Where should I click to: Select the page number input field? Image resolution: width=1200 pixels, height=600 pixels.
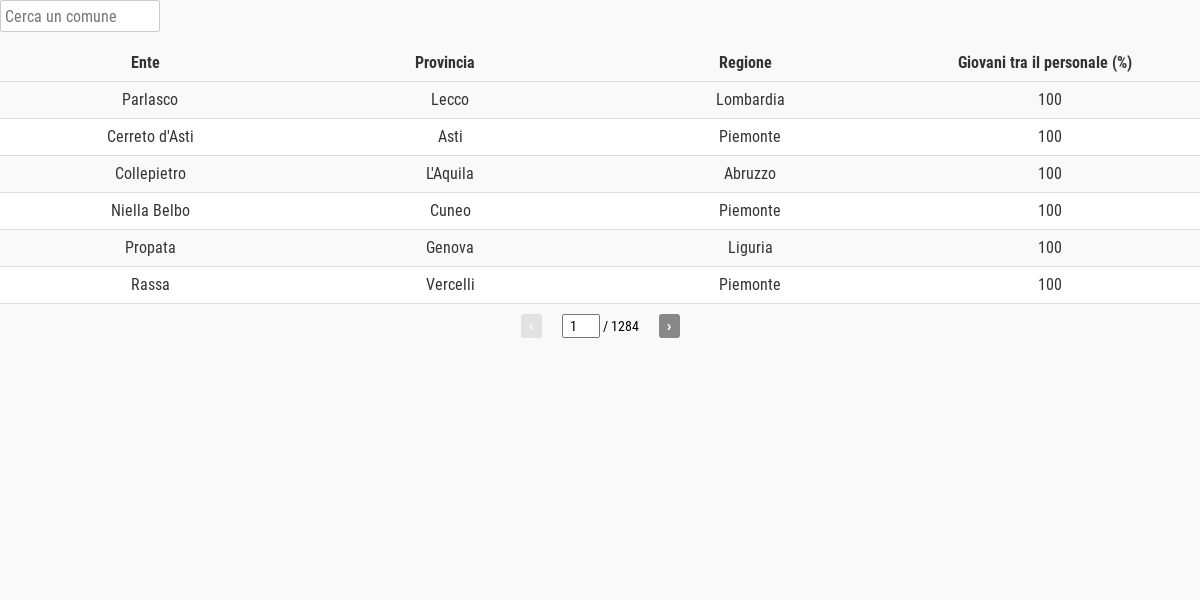(581, 326)
